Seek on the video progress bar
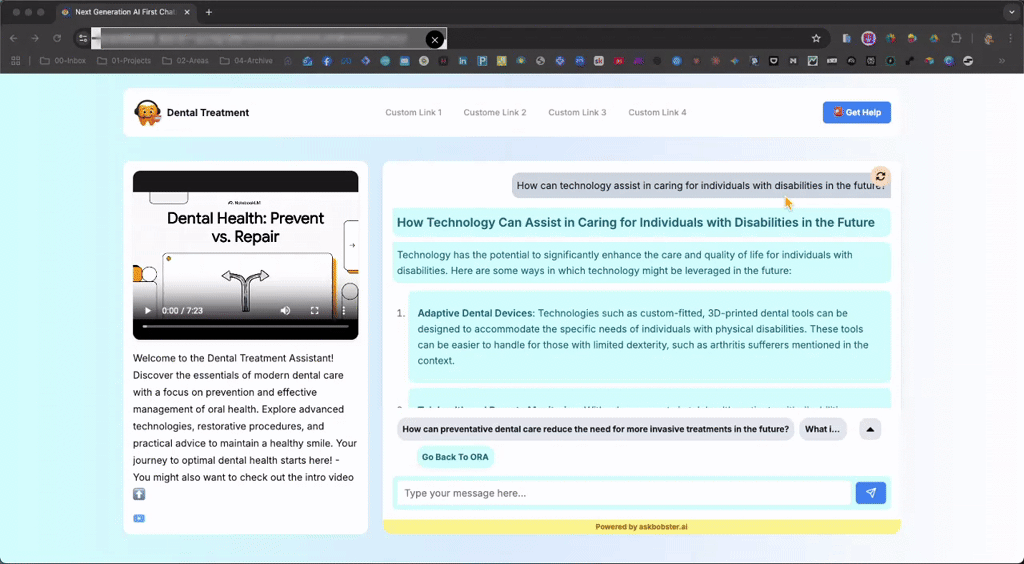 click(246, 326)
